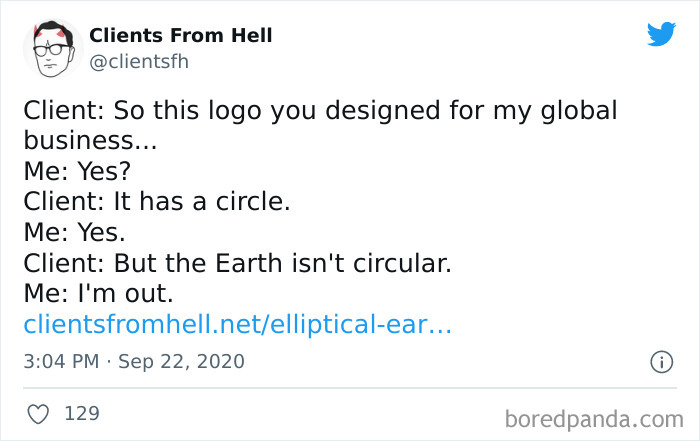Click the line 'Me: Yes?'
The image size is (700, 441).
click(77, 170)
